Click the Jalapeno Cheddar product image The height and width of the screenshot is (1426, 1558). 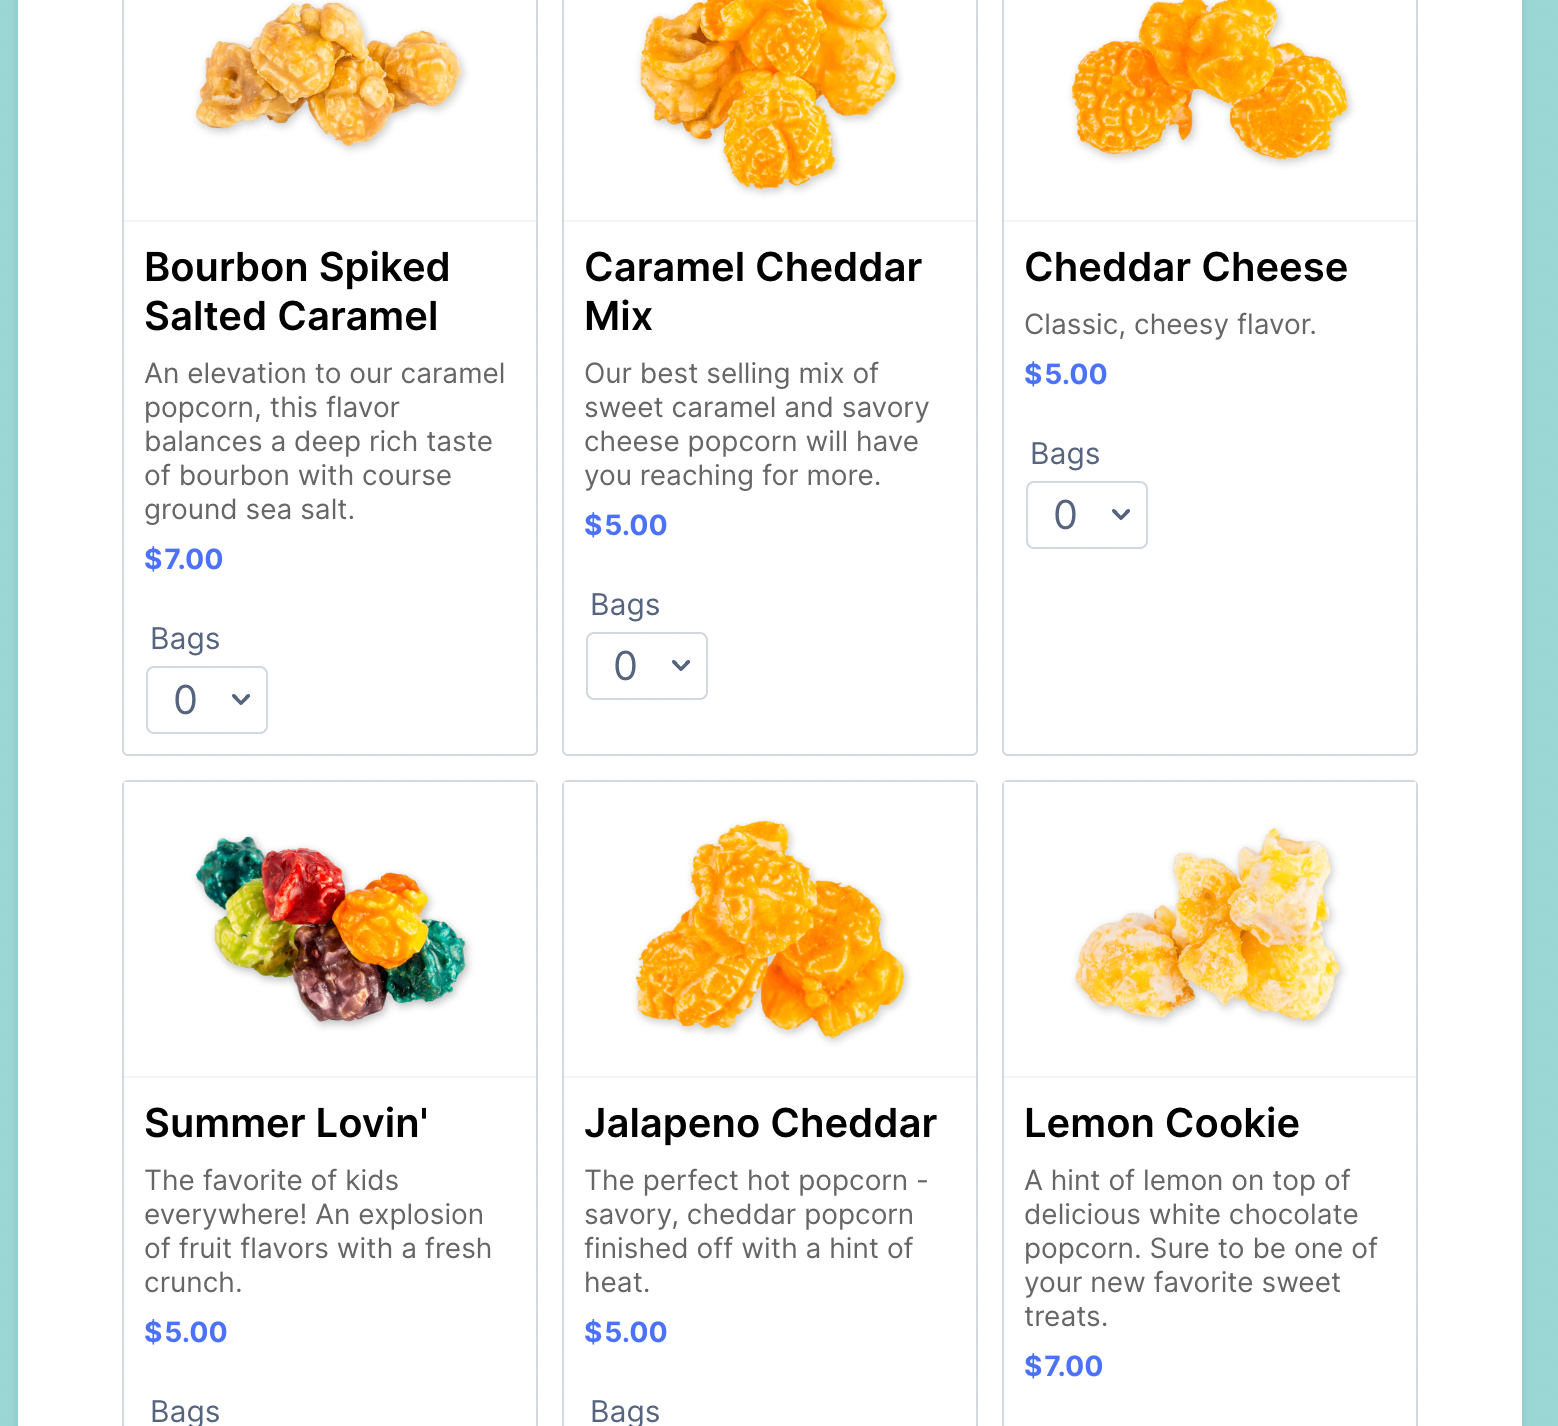(769, 928)
